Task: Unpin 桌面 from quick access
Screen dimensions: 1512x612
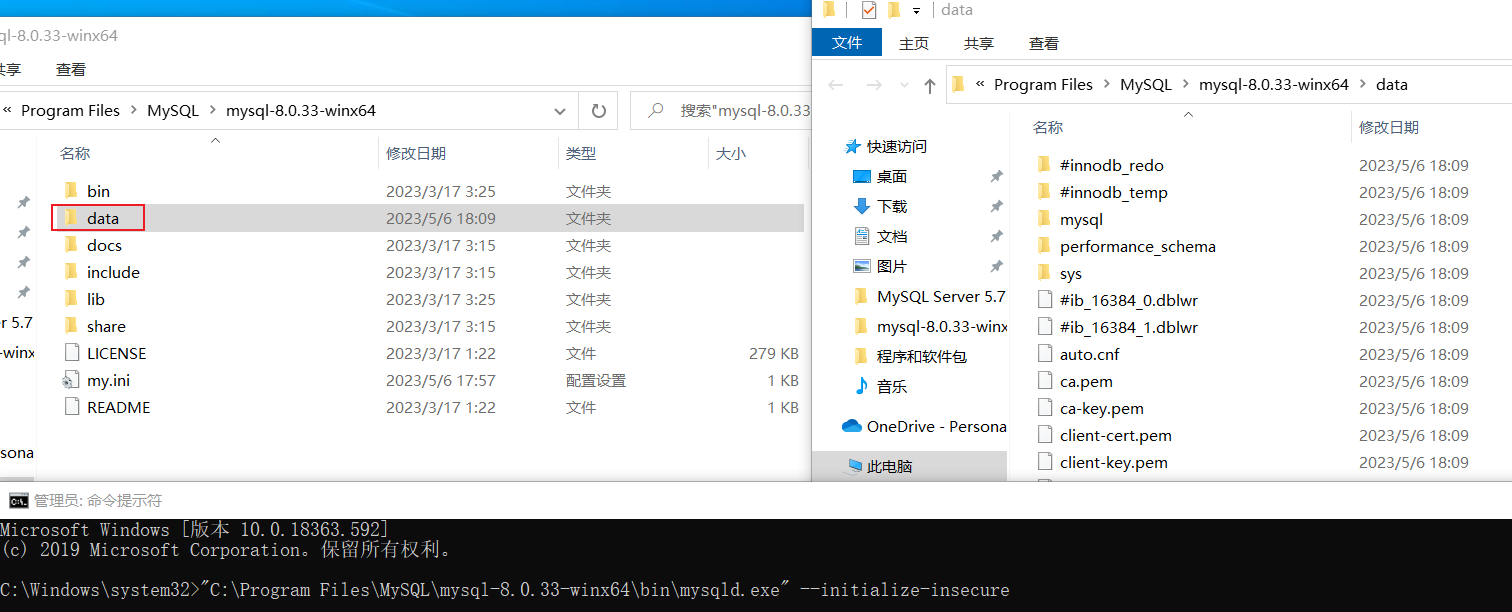Action: tap(996, 177)
